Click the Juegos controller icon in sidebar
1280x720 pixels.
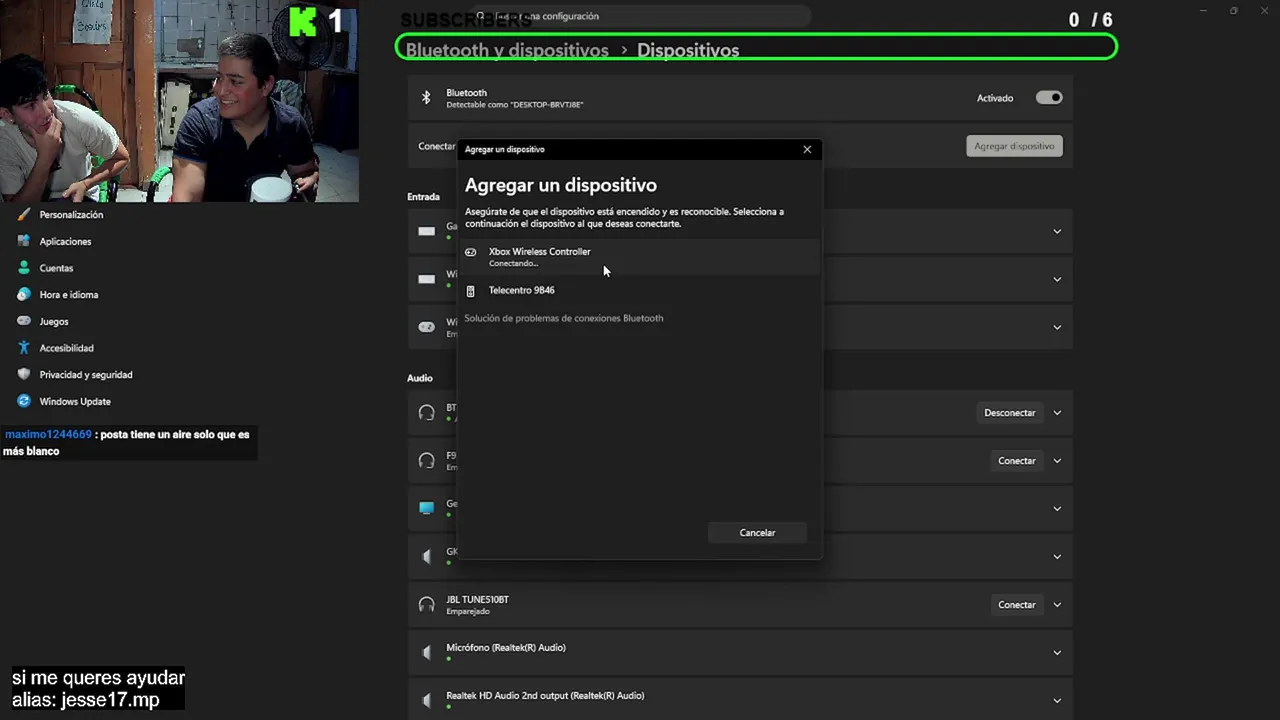tap(24, 321)
